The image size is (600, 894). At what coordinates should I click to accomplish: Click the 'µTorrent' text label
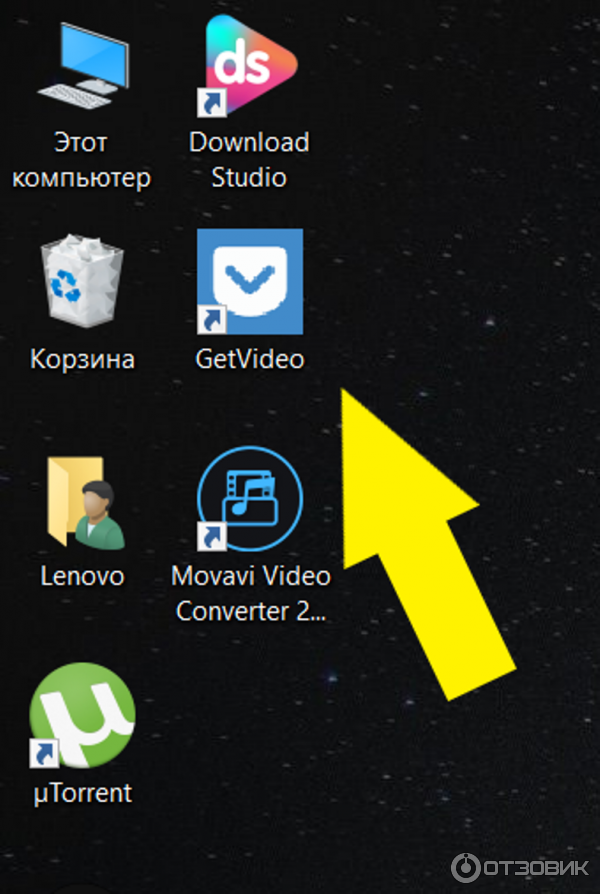(x=82, y=793)
